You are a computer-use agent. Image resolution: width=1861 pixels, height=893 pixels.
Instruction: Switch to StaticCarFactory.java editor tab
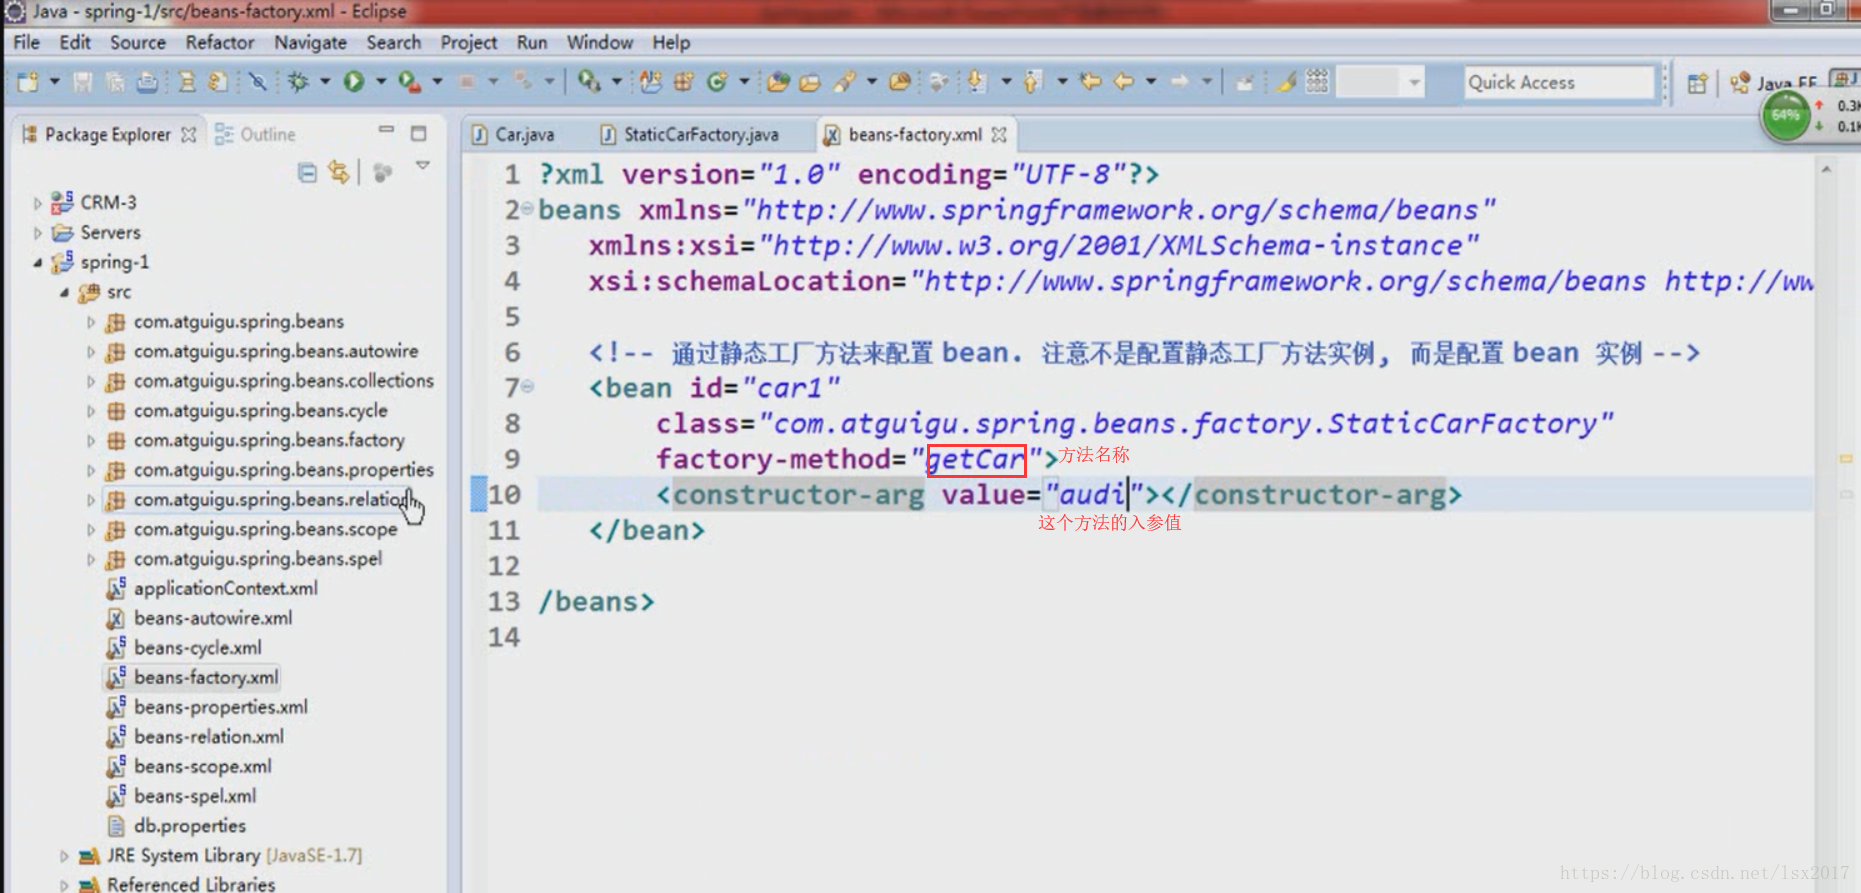click(690, 134)
